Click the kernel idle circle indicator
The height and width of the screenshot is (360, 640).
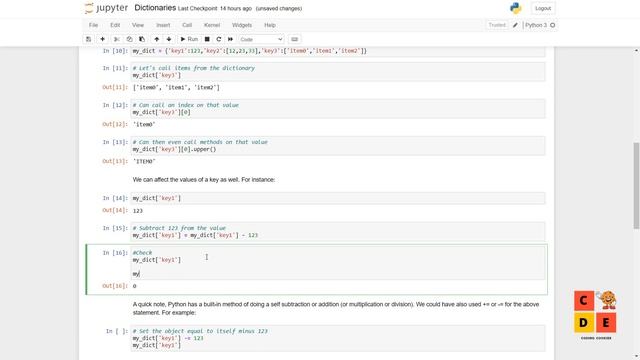coord(552,25)
